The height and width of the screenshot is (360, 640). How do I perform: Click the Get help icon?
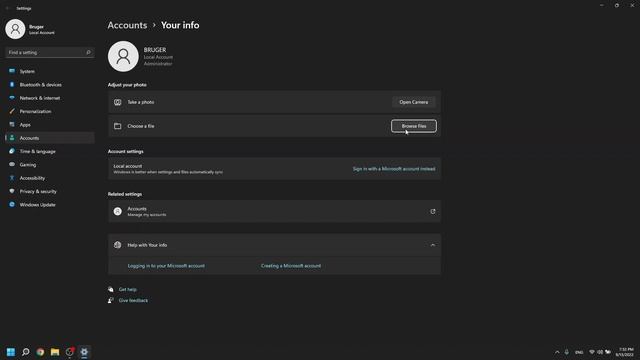click(x=111, y=289)
